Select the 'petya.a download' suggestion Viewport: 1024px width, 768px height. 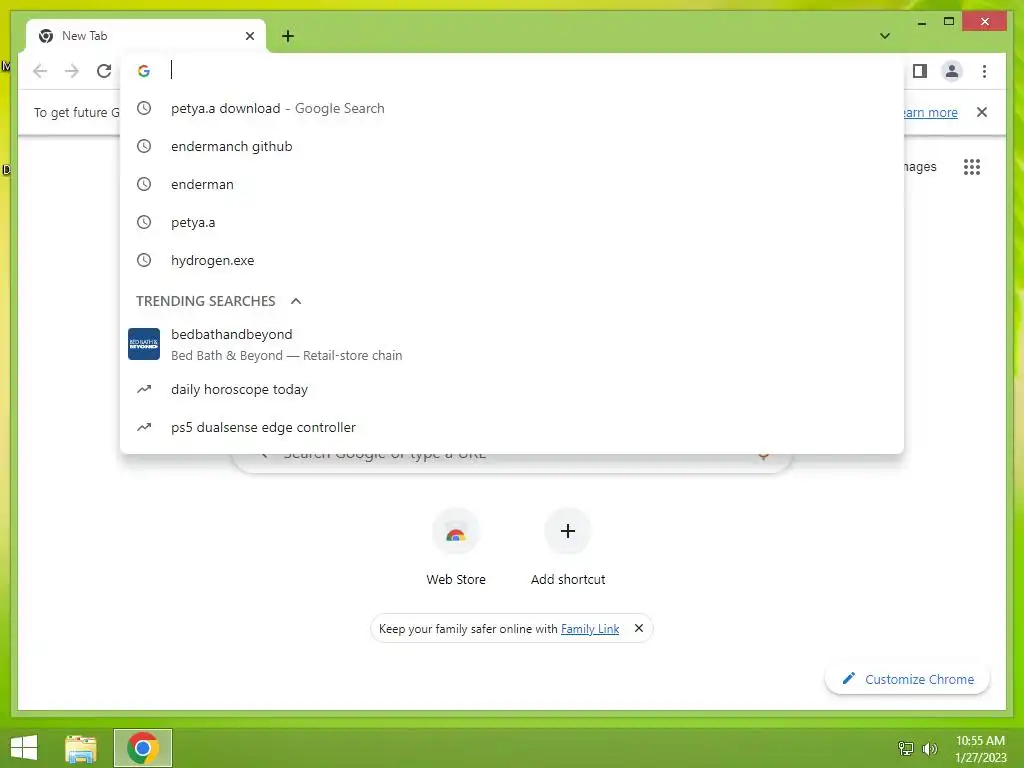[512, 108]
